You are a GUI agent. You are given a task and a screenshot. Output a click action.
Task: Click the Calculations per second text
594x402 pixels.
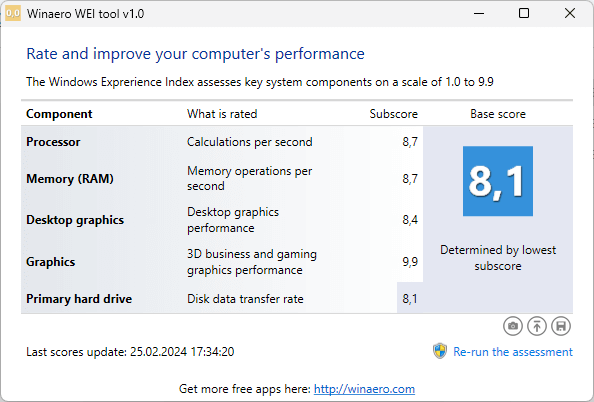(x=250, y=142)
